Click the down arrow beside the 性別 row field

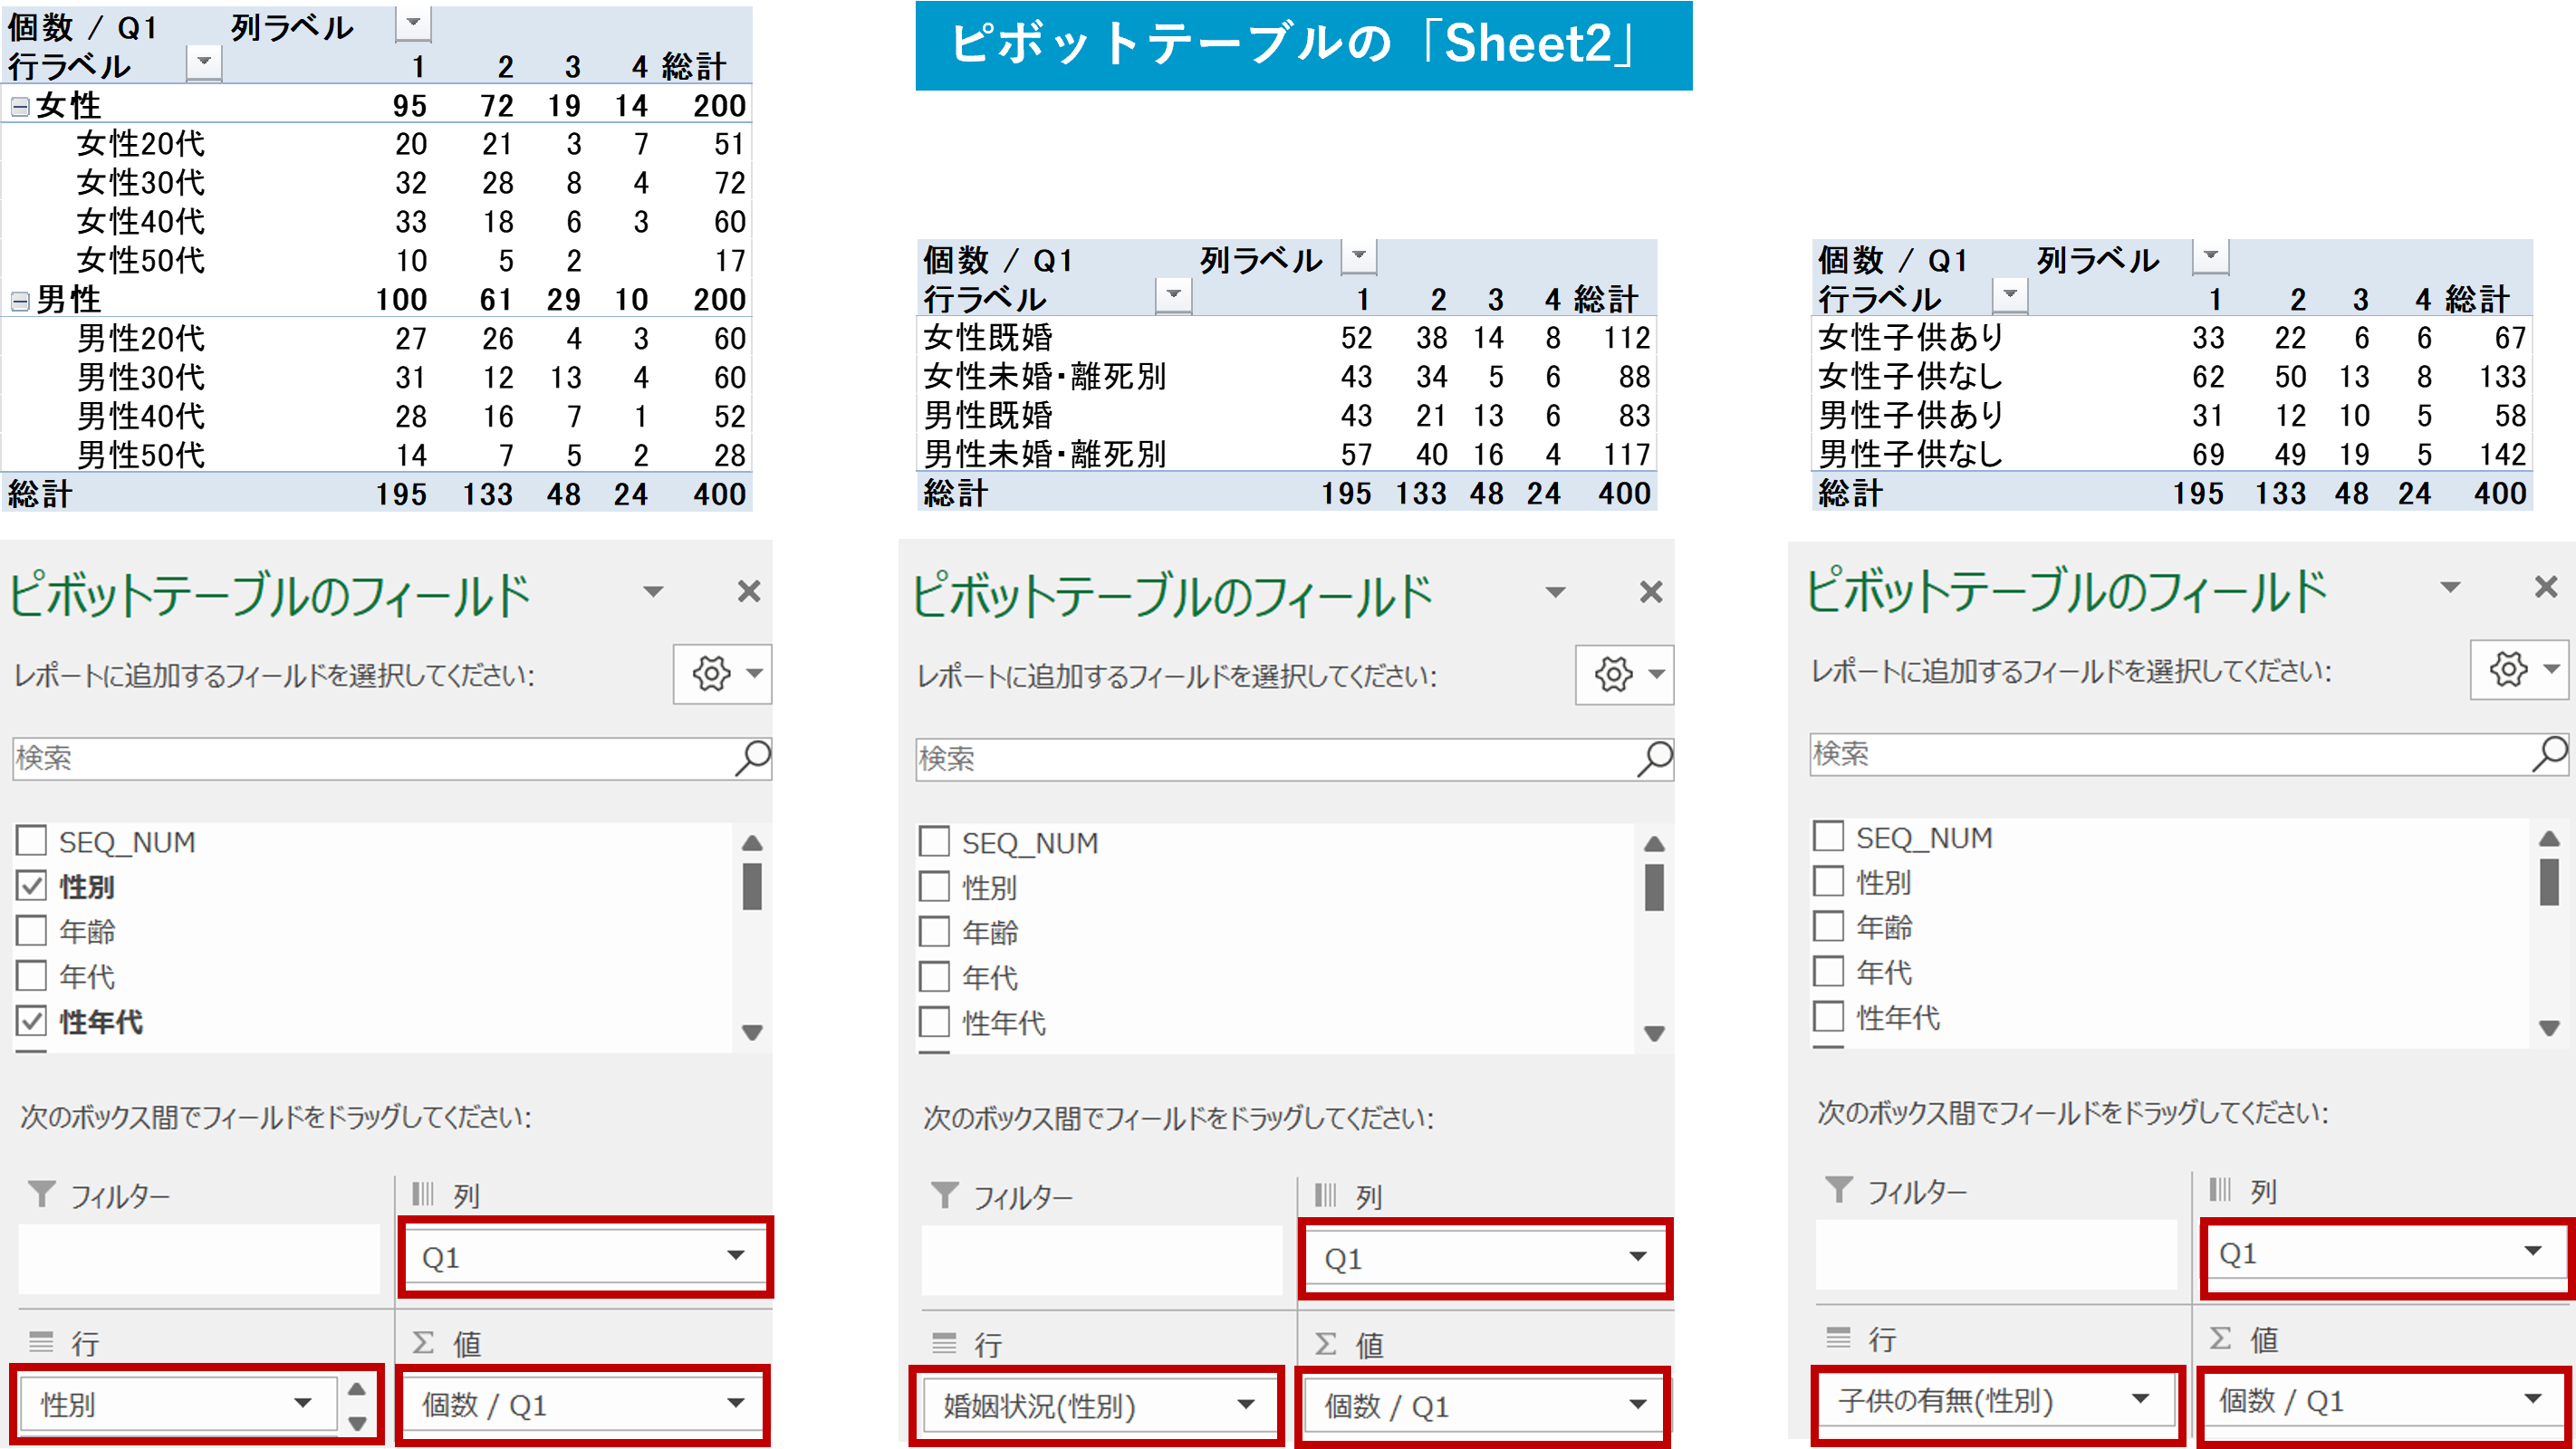pos(357,1422)
